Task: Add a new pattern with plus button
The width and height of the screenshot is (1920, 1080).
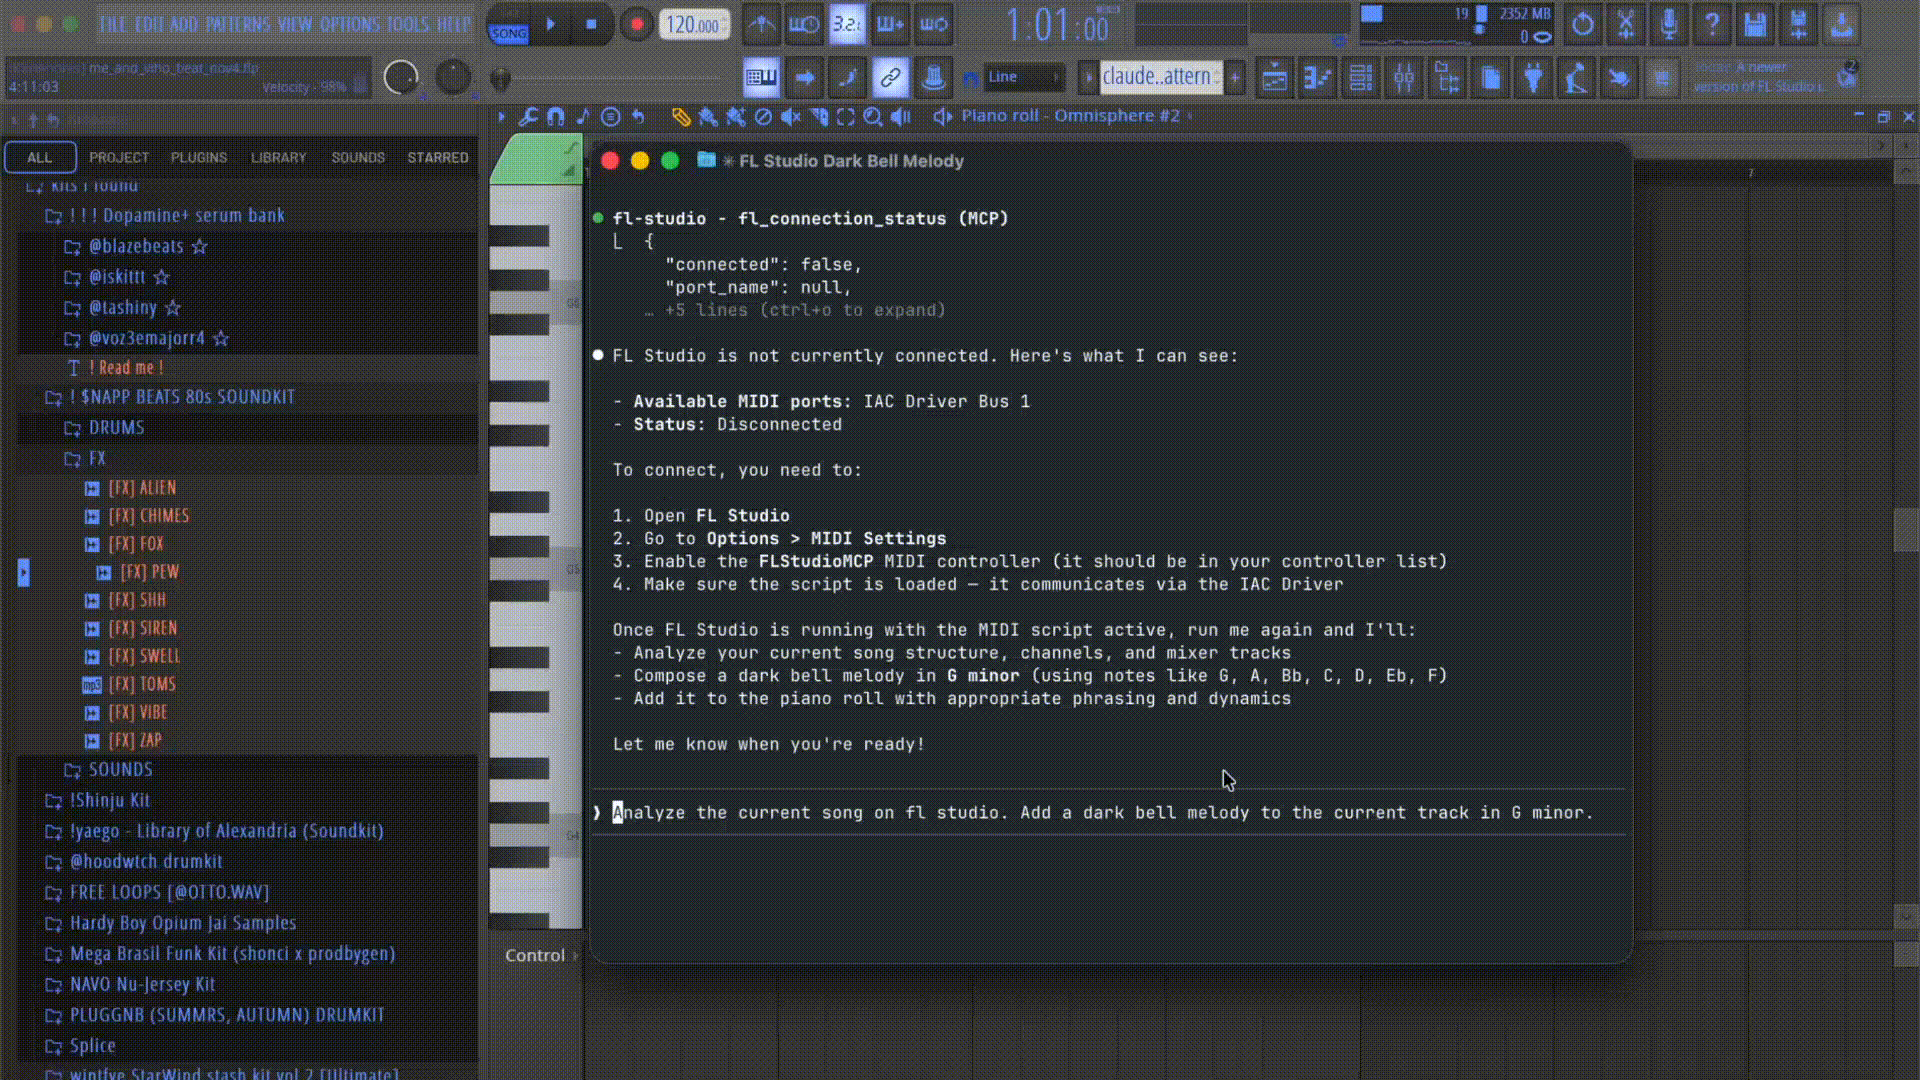Action: pos(1236,77)
